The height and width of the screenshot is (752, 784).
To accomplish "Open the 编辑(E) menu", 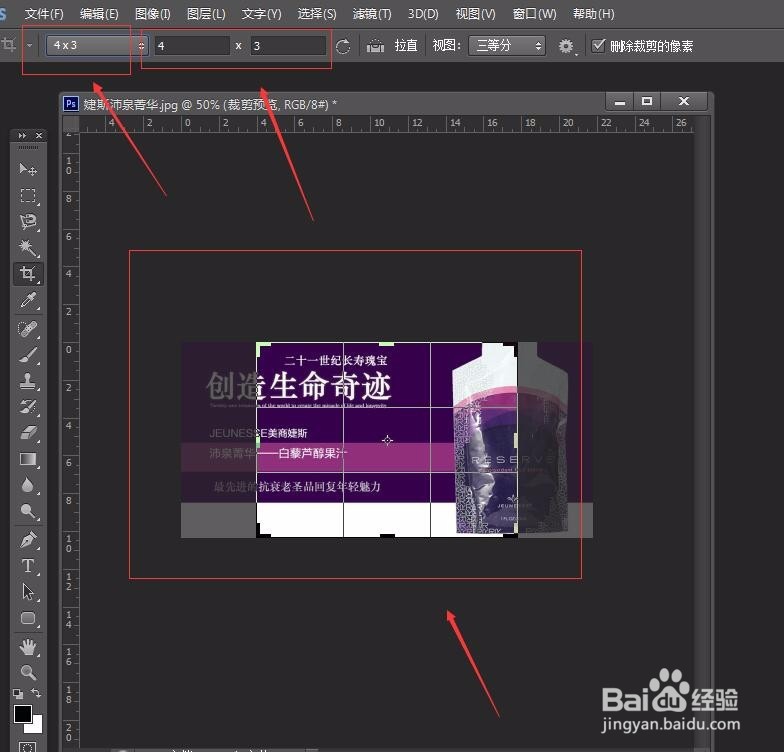I will [x=99, y=14].
